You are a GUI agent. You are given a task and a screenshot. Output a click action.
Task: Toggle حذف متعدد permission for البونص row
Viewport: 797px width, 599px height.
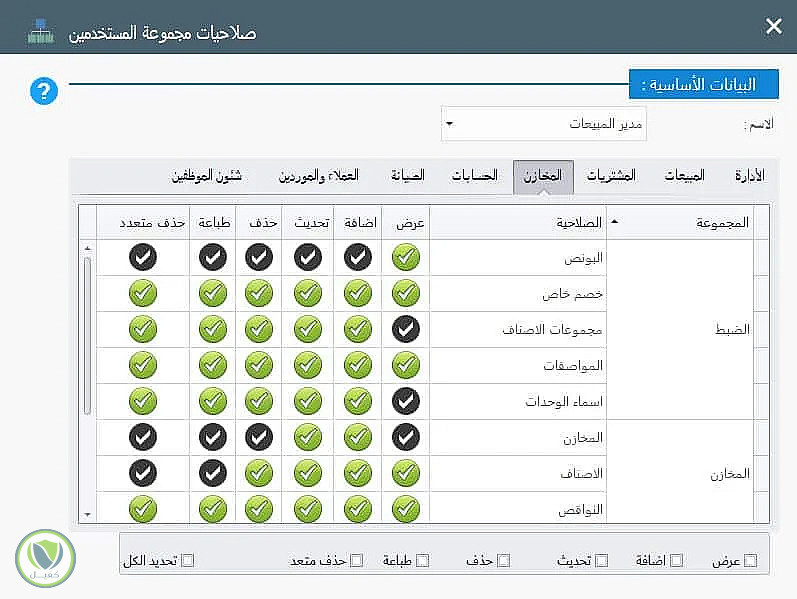pyautogui.click(x=143, y=257)
